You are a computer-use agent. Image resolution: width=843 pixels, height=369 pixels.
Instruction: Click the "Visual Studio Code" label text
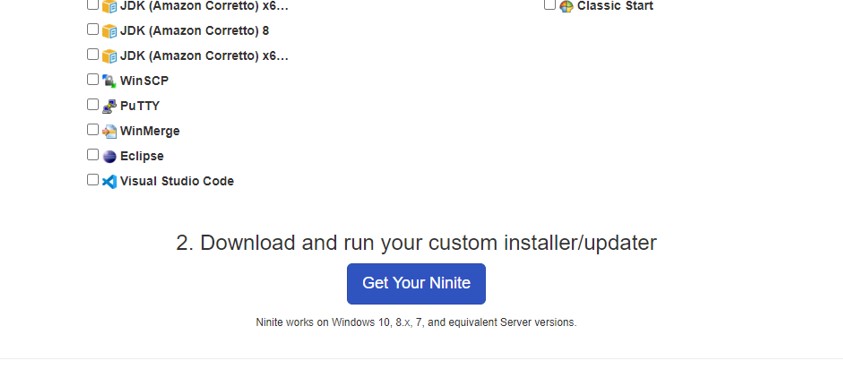click(x=177, y=182)
